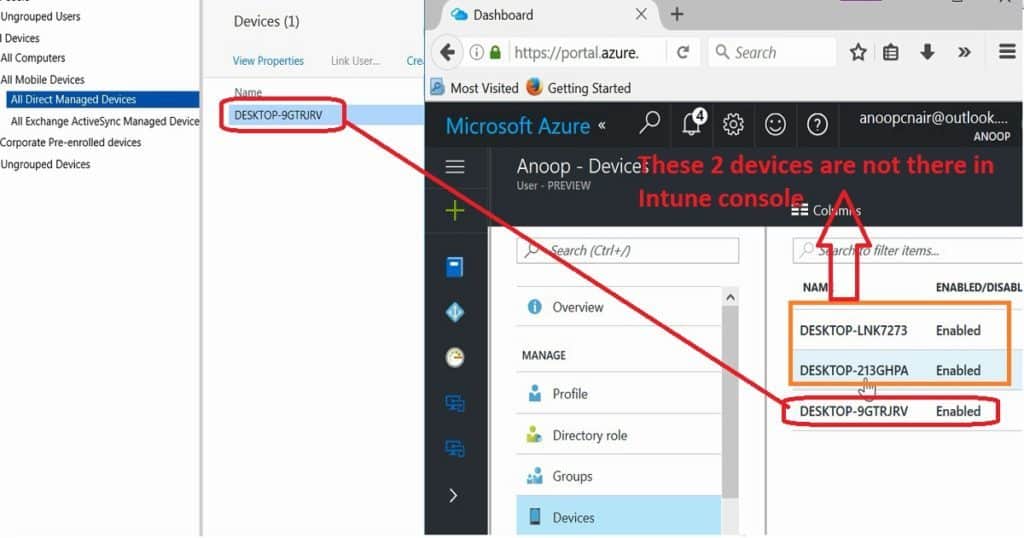This screenshot has width=1024, height=538.
Task: Open Getting Started bookmark
Action: pyautogui.click(x=579, y=87)
